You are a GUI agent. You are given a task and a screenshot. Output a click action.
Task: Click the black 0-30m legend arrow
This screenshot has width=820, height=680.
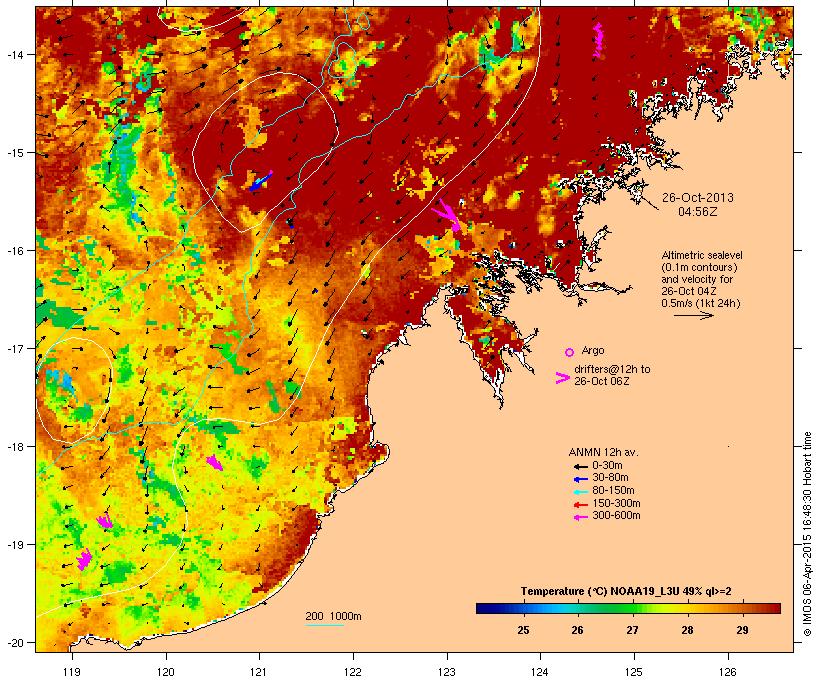581,466
